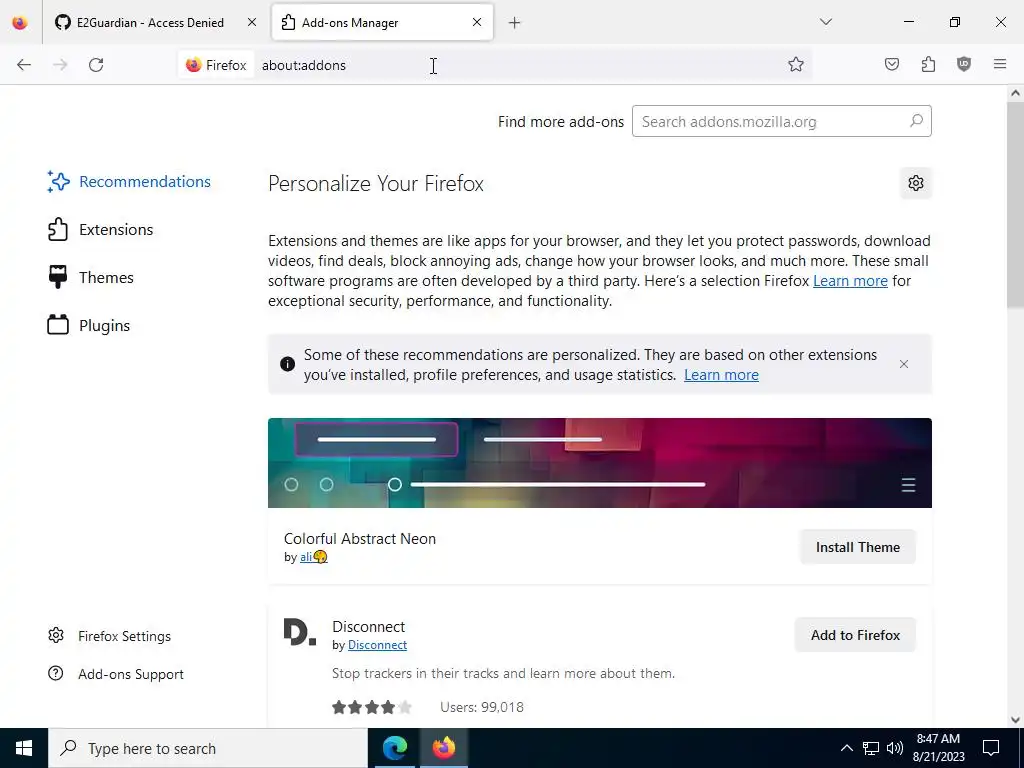Click the Firefox identity badge in address bar

[216, 65]
